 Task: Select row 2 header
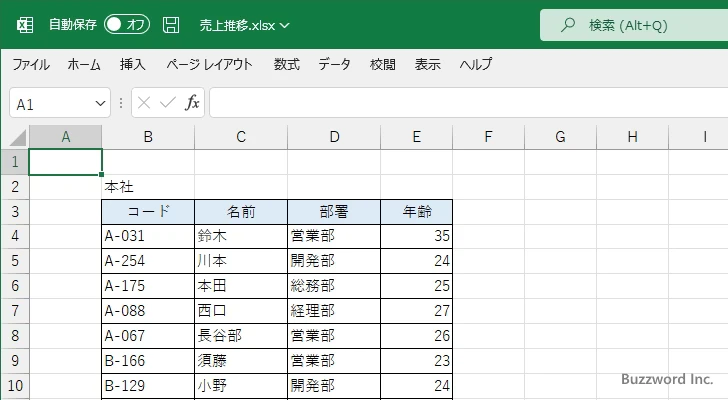tap(15, 187)
